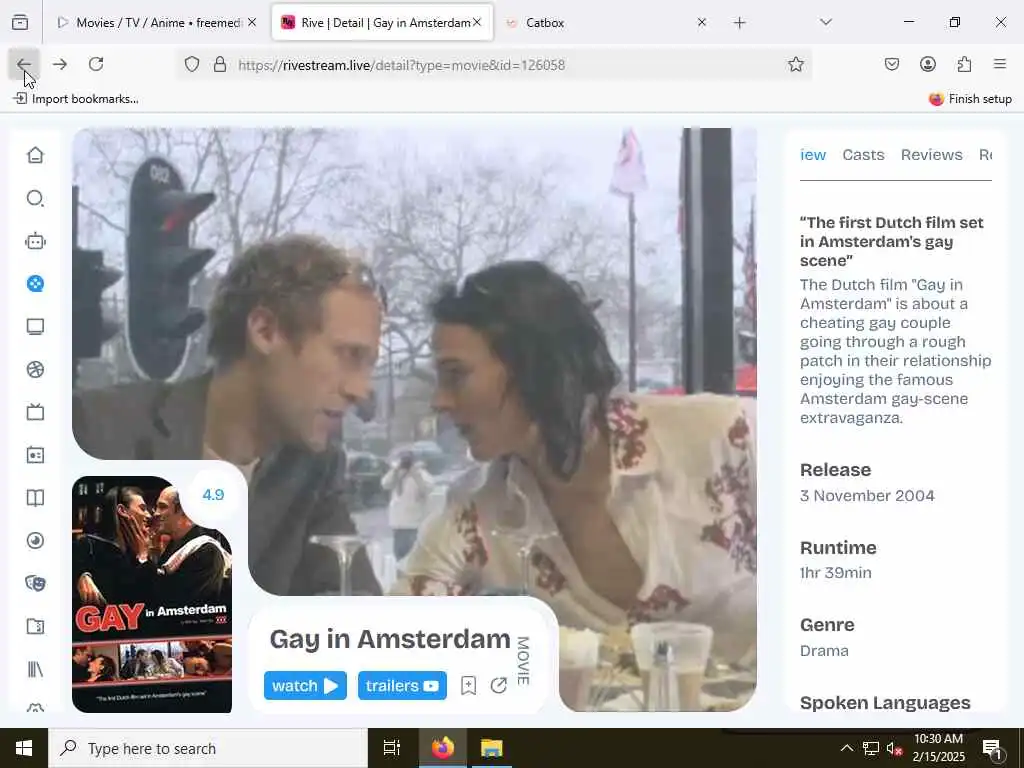
Task: Open the Firefox hamburger menu
Action: point(1000,64)
